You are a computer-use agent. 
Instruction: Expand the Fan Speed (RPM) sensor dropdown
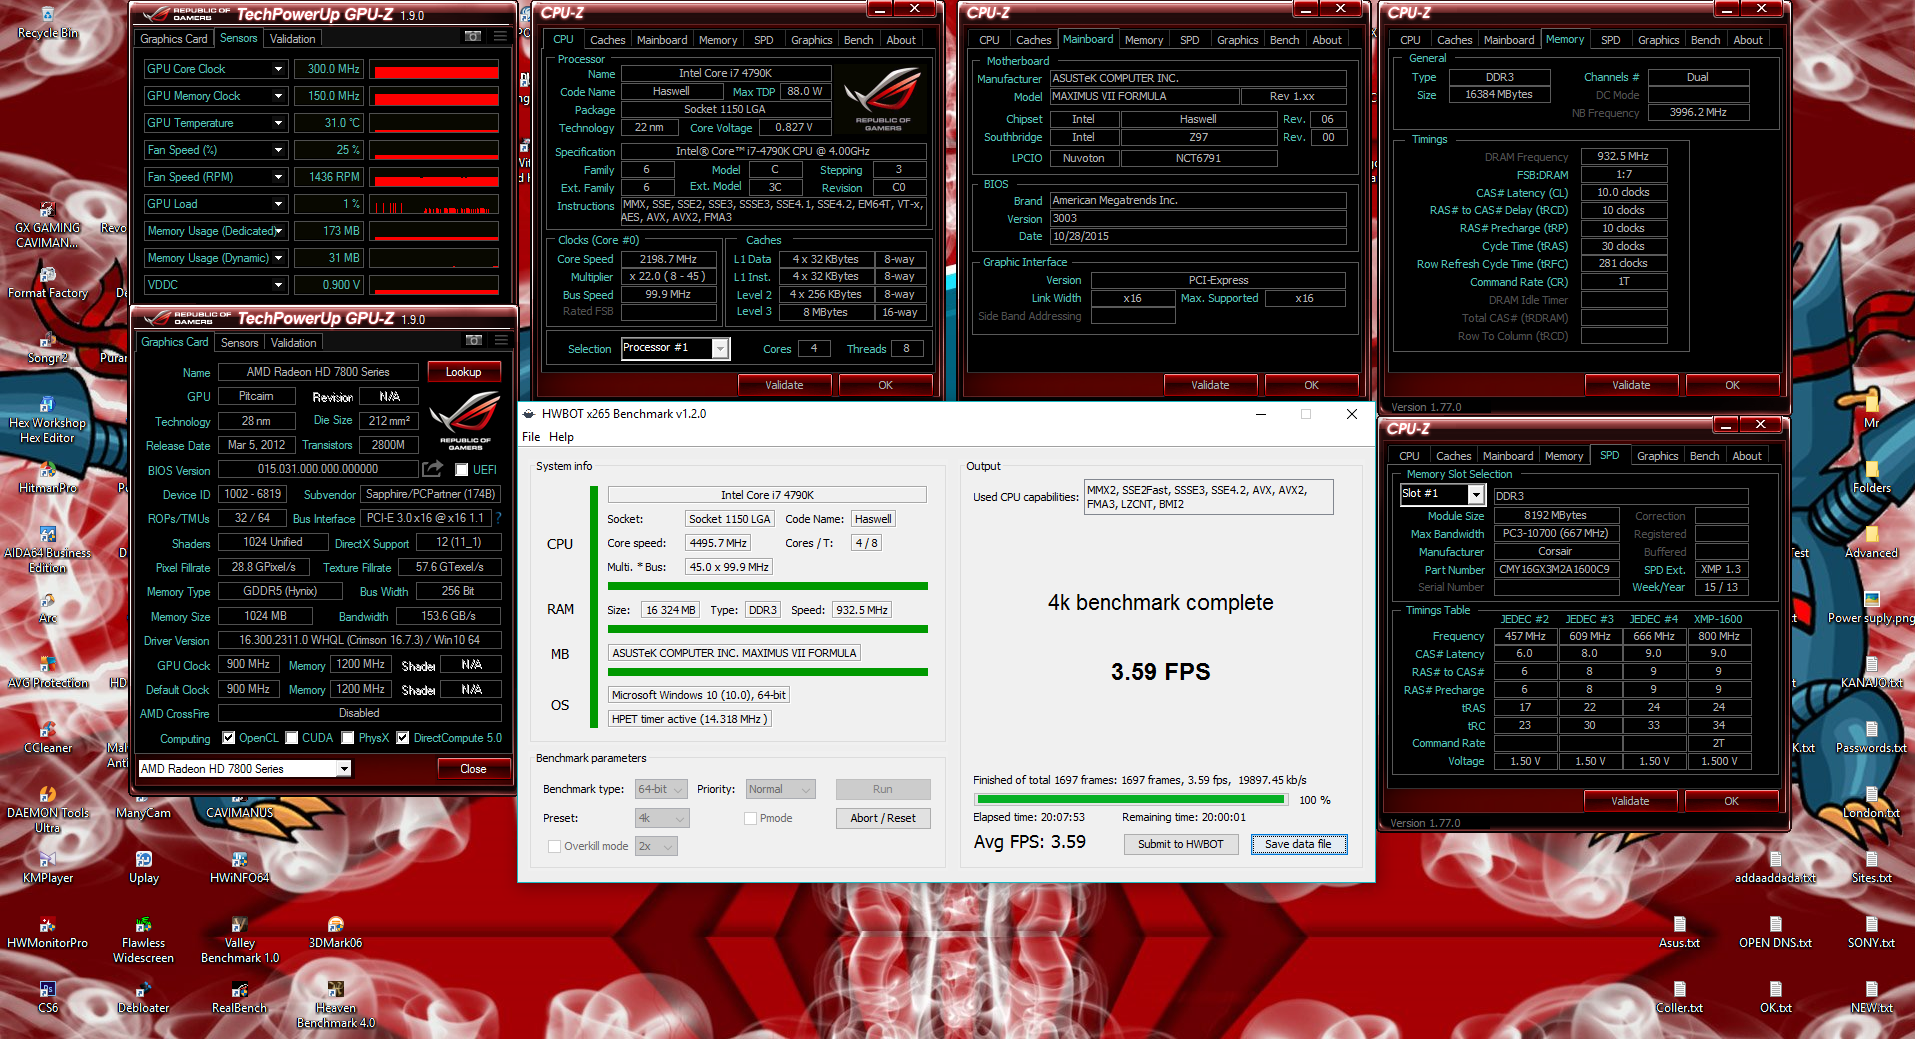click(278, 177)
